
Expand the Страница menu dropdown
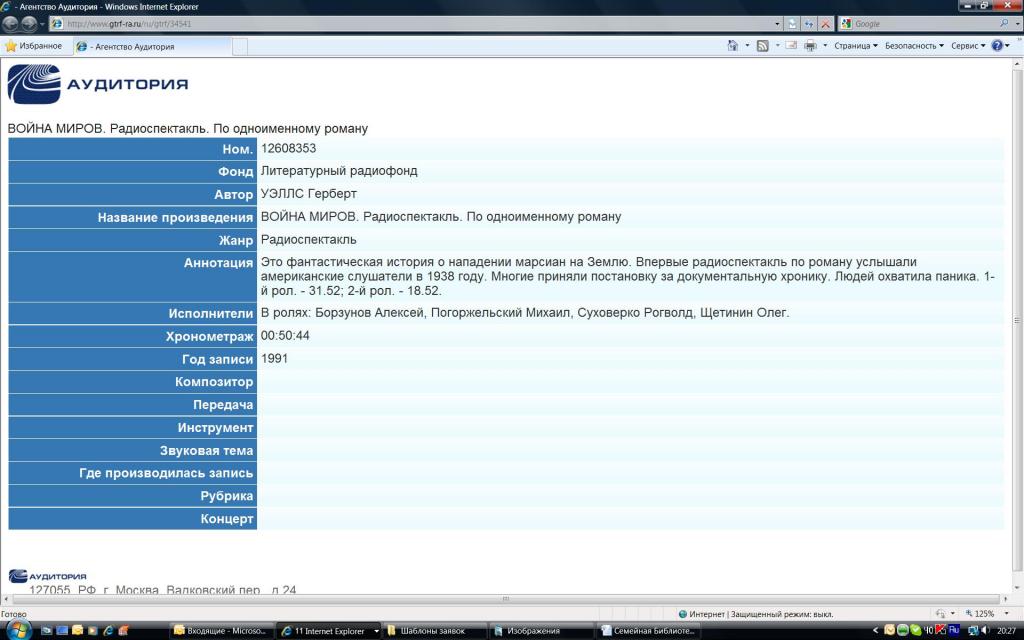pos(855,46)
